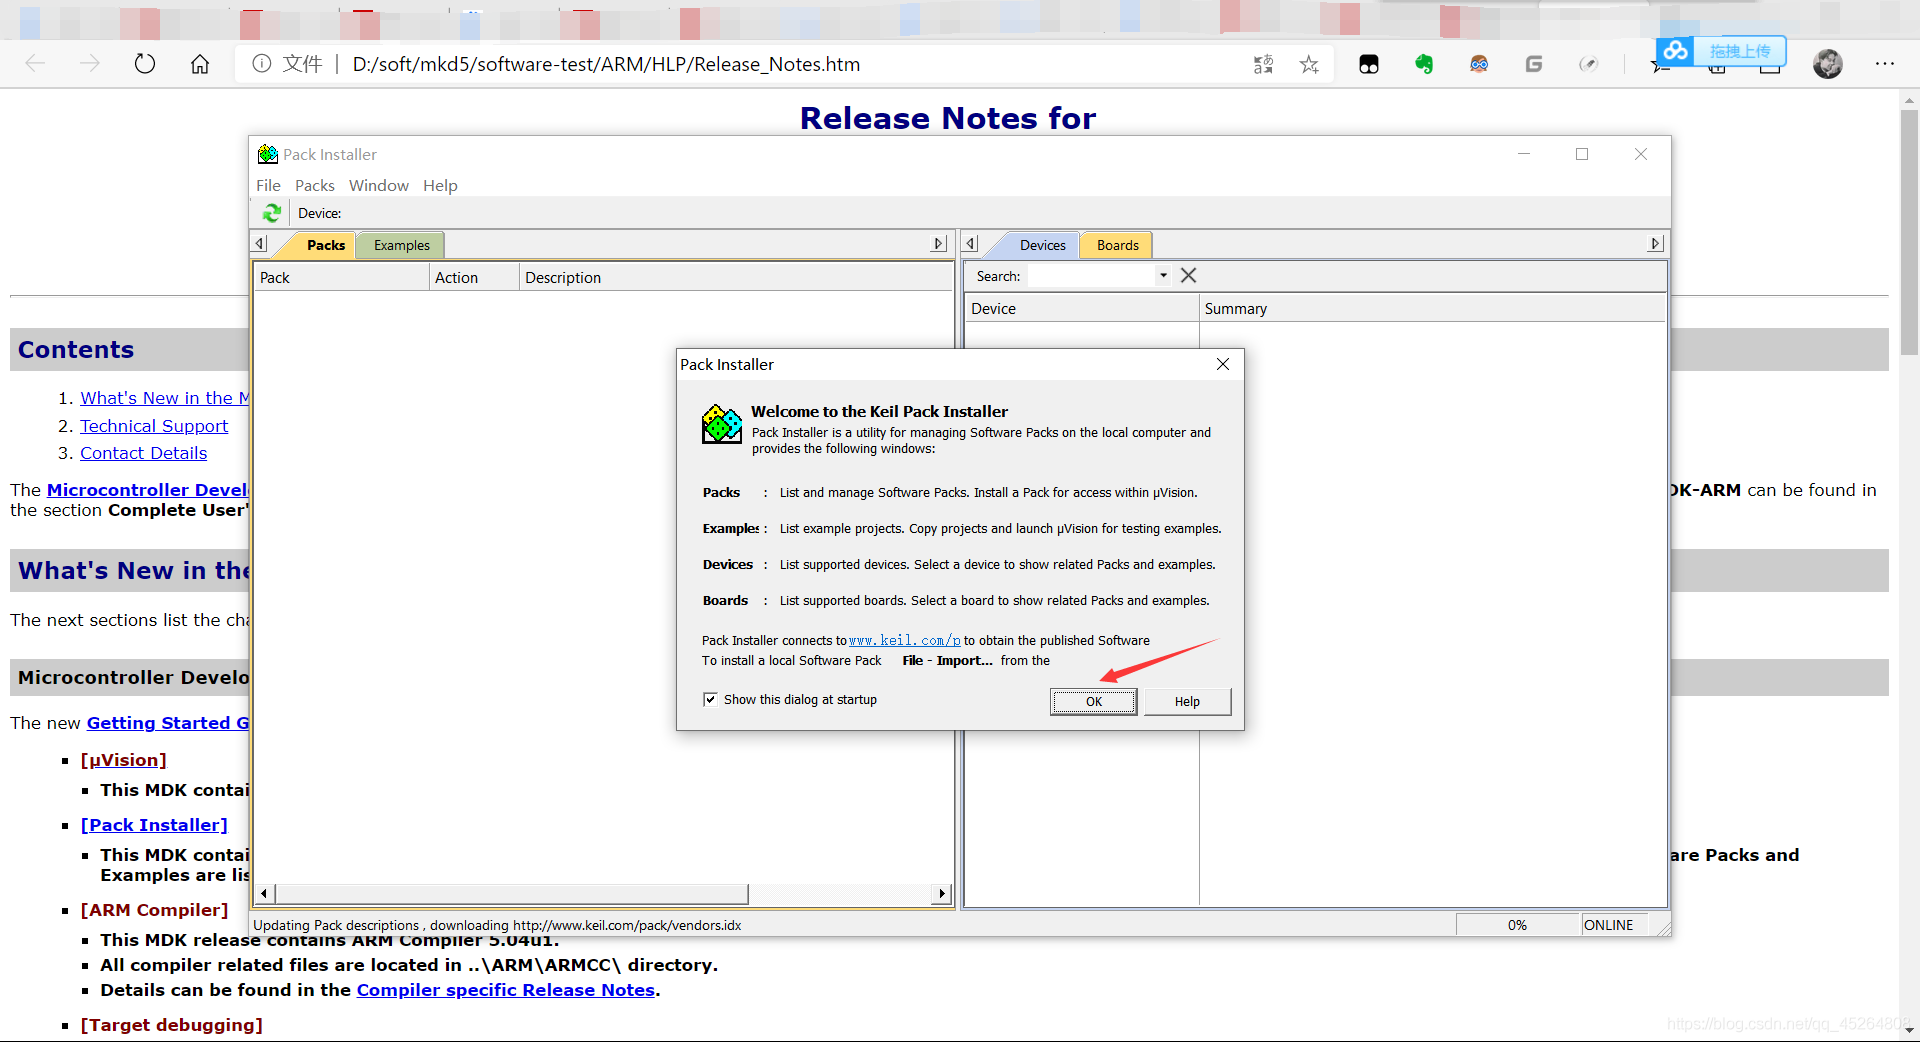
Task: Open the Packs menu
Action: click(x=315, y=185)
